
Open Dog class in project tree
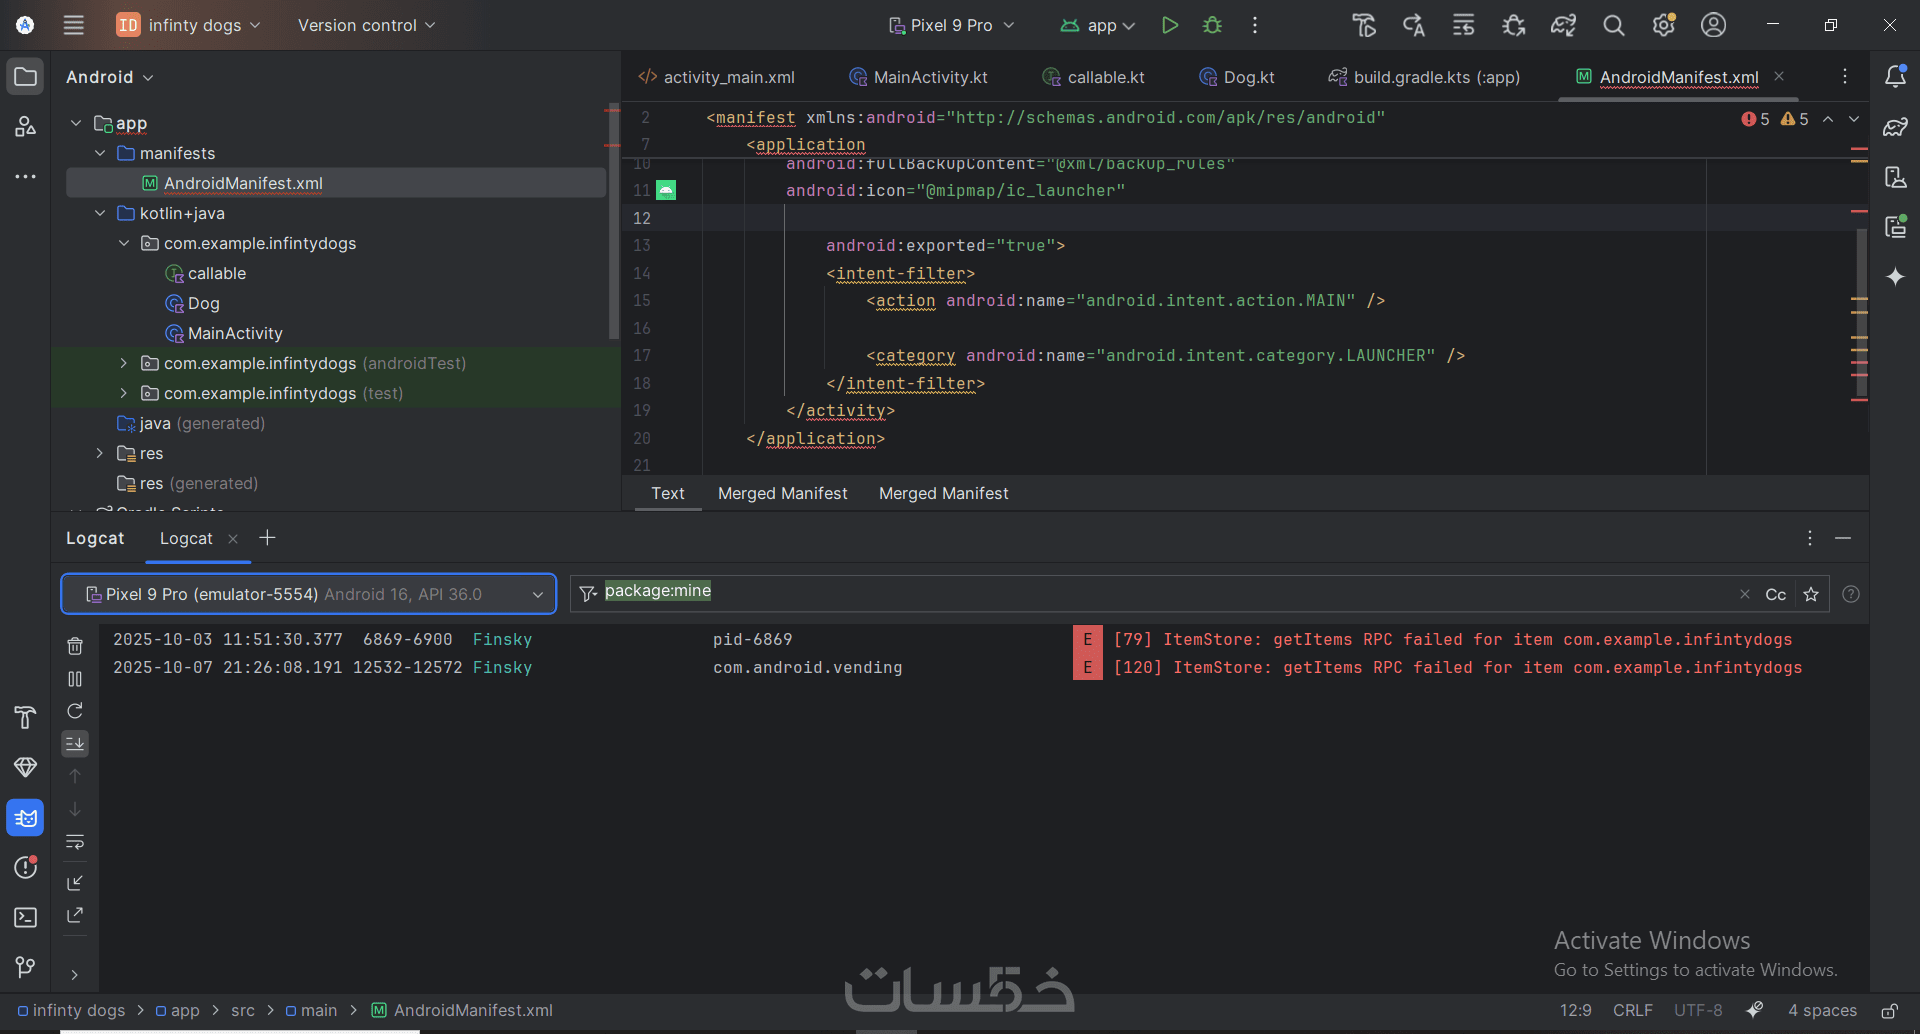(203, 303)
